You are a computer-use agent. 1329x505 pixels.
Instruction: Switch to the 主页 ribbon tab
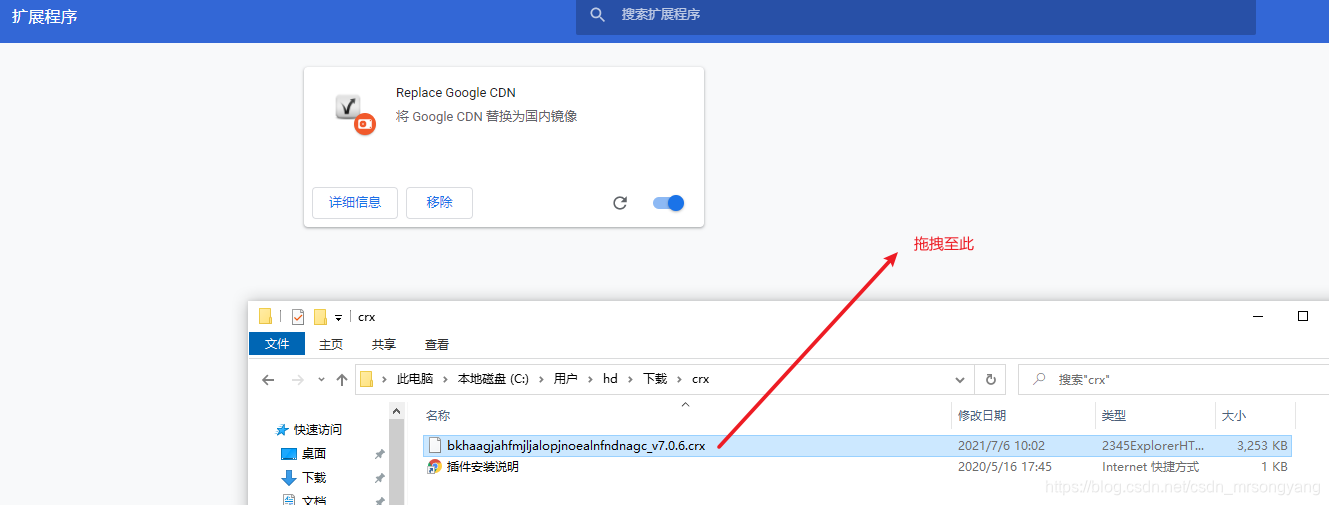pos(331,344)
